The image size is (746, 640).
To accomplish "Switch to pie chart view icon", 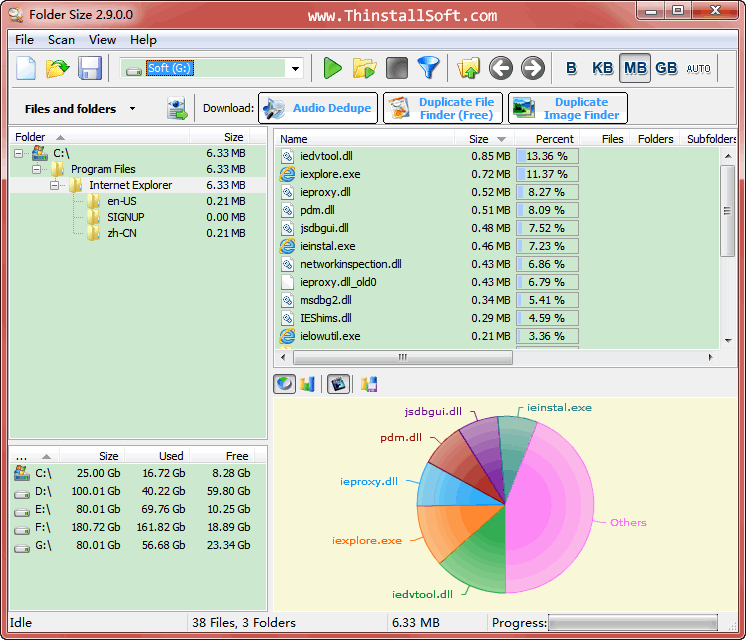I will tap(285, 384).
